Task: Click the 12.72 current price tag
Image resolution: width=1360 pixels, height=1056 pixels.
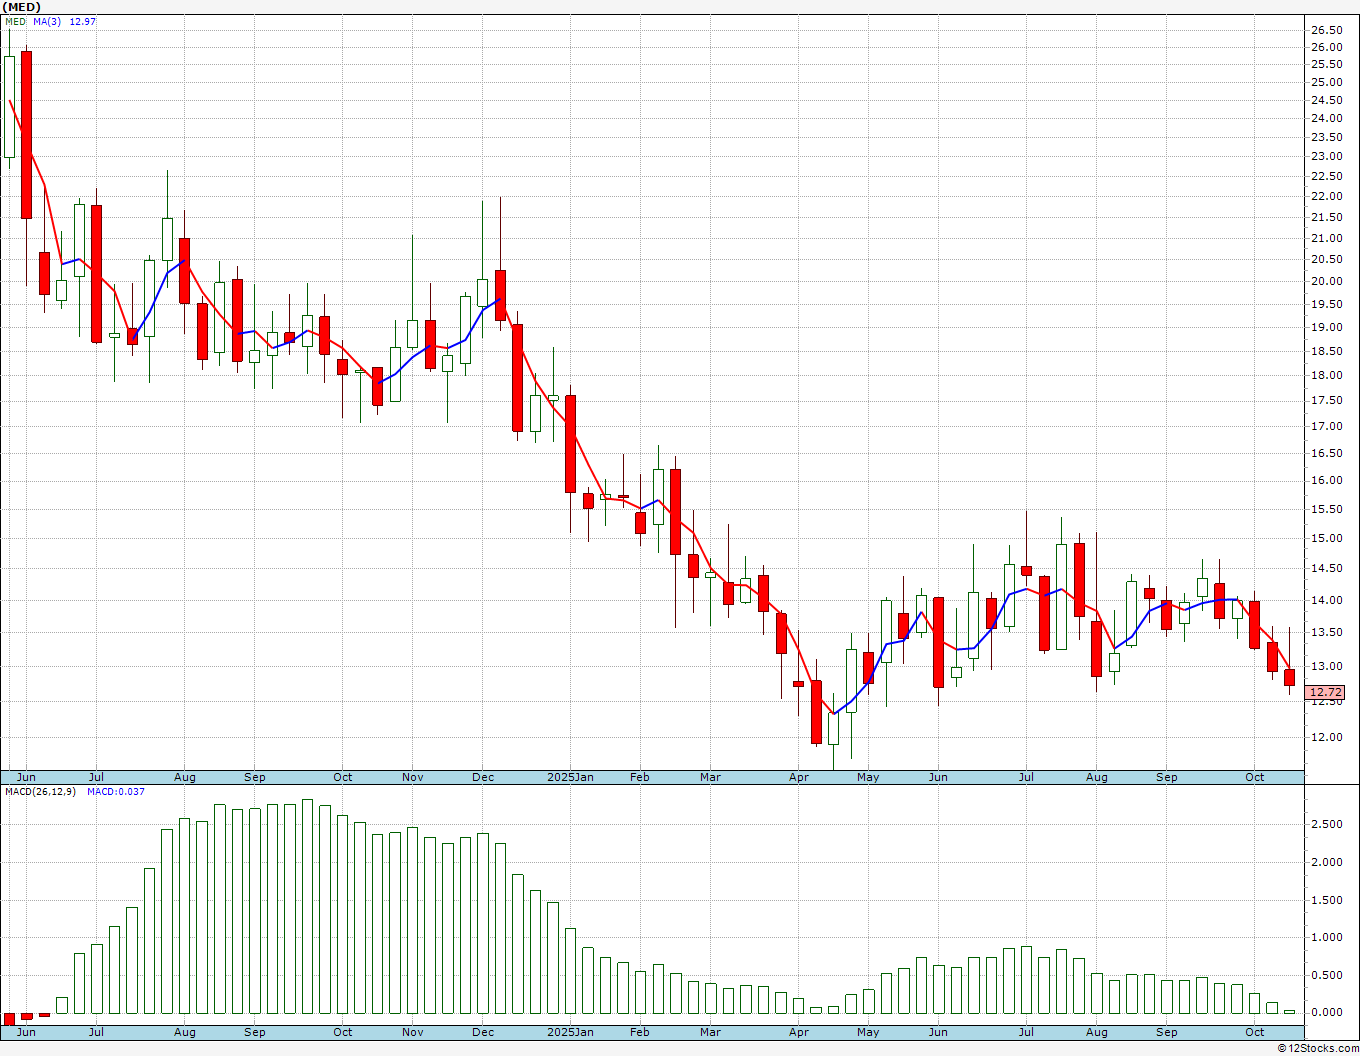Action: 1326,692
